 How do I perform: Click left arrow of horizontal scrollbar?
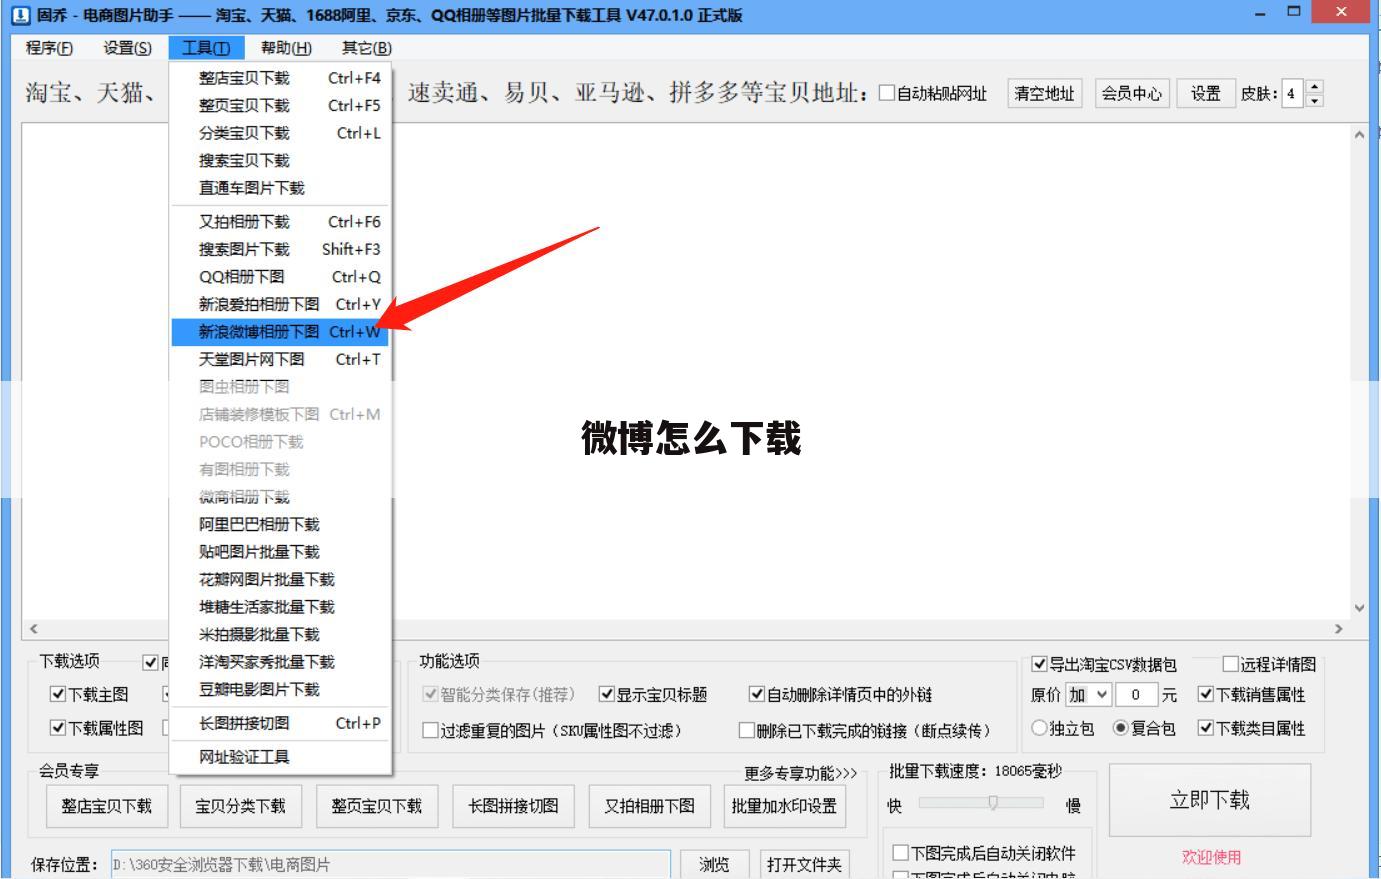pyautogui.click(x=33, y=628)
